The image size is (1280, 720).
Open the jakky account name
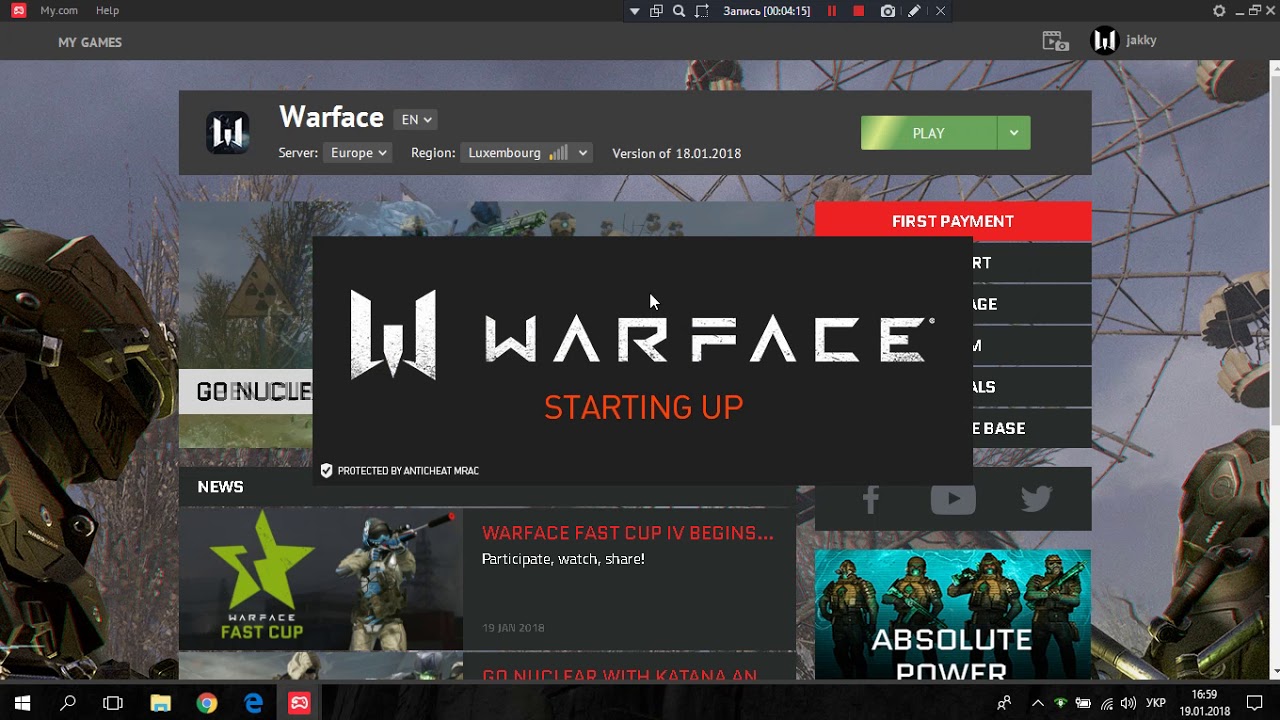(x=1141, y=40)
